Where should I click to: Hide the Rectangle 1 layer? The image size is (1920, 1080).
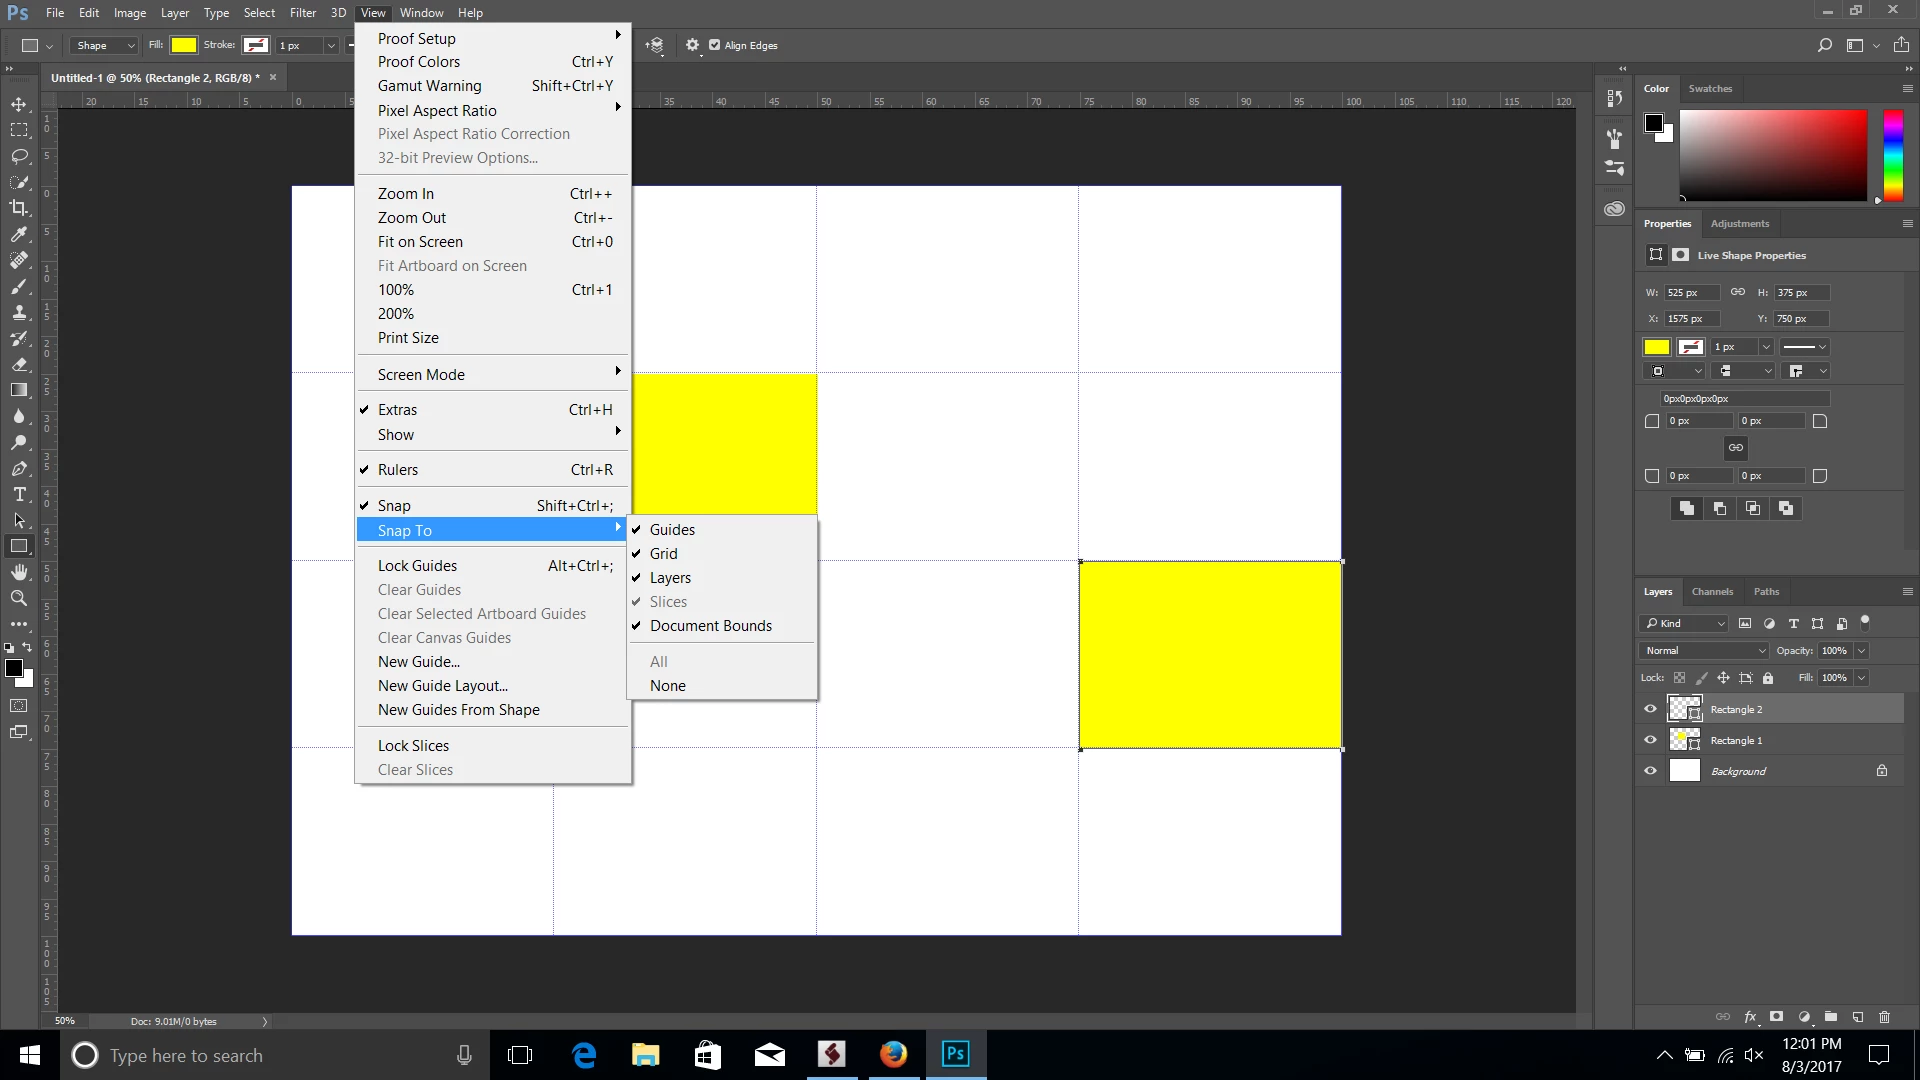(x=1650, y=740)
